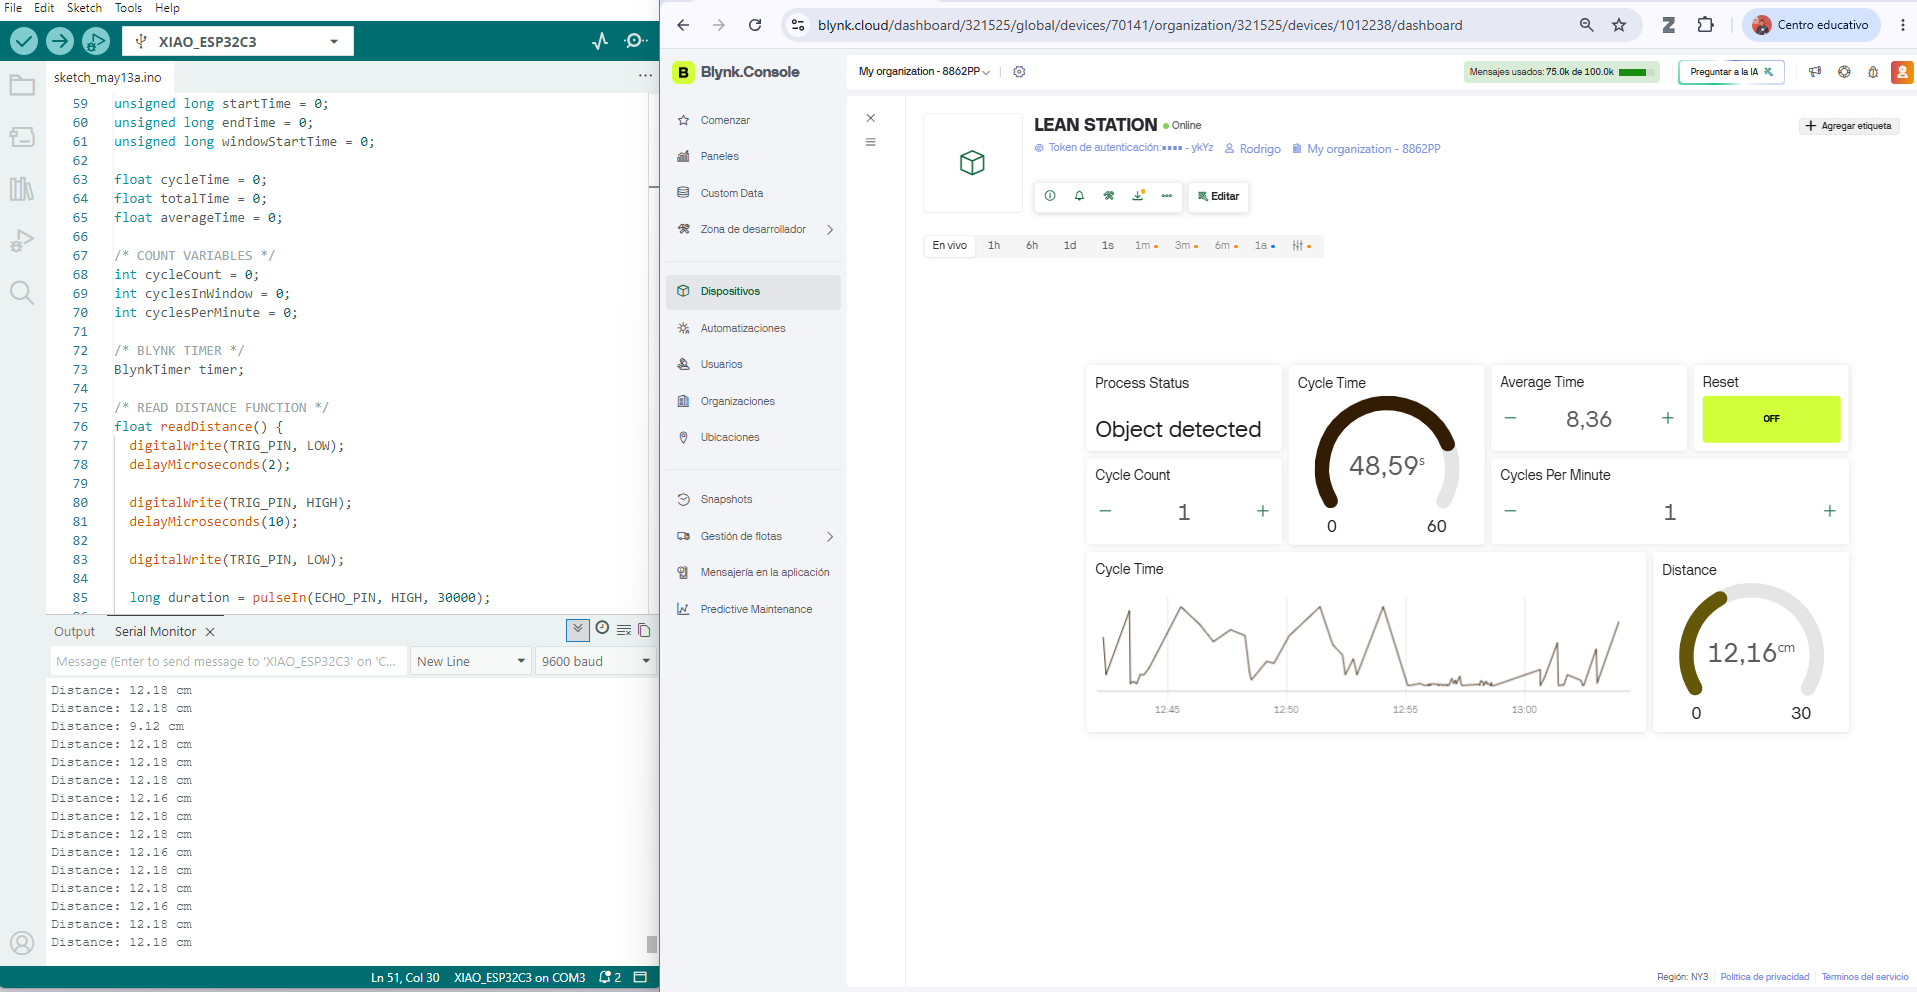Click the firmware download icon for device
Image resolution: width=1917 pixels, height=992 pixels.
[x=1138, y=196]
